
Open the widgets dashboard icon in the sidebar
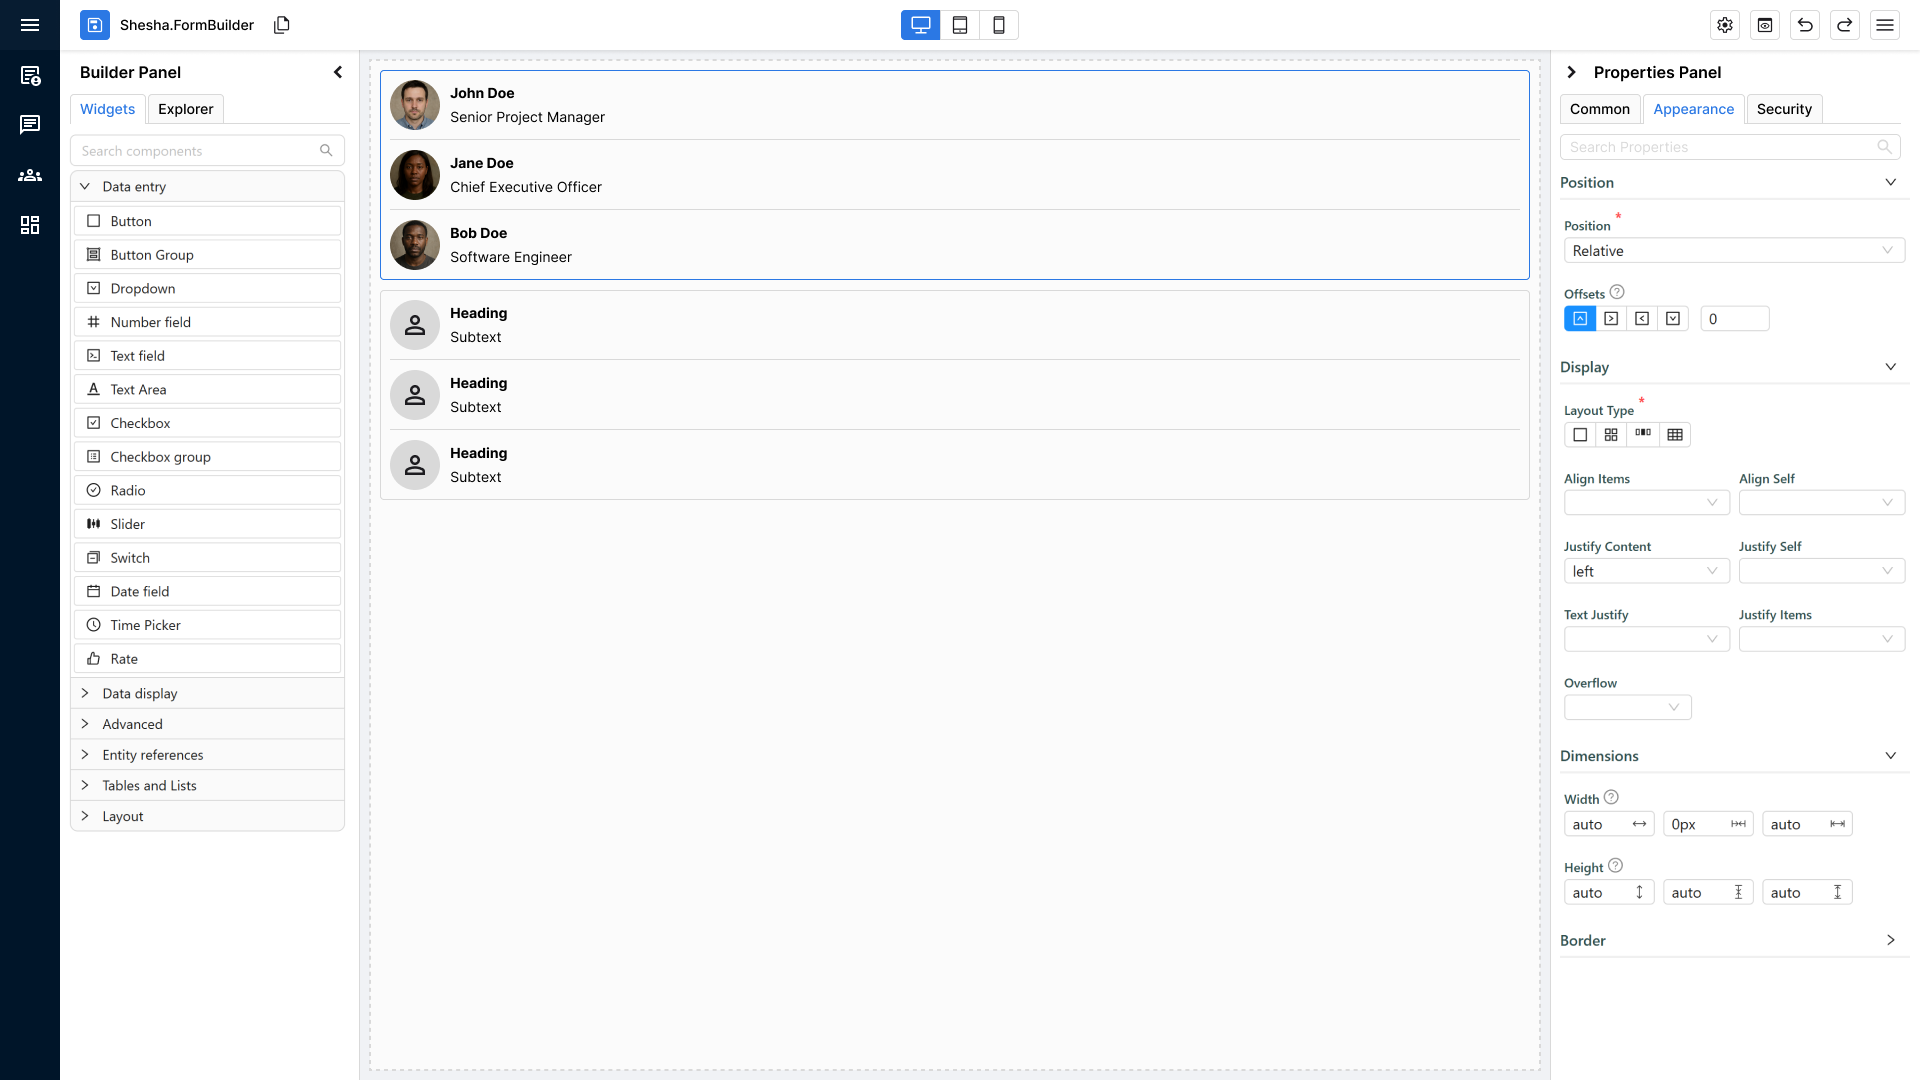tap(30, 225)
